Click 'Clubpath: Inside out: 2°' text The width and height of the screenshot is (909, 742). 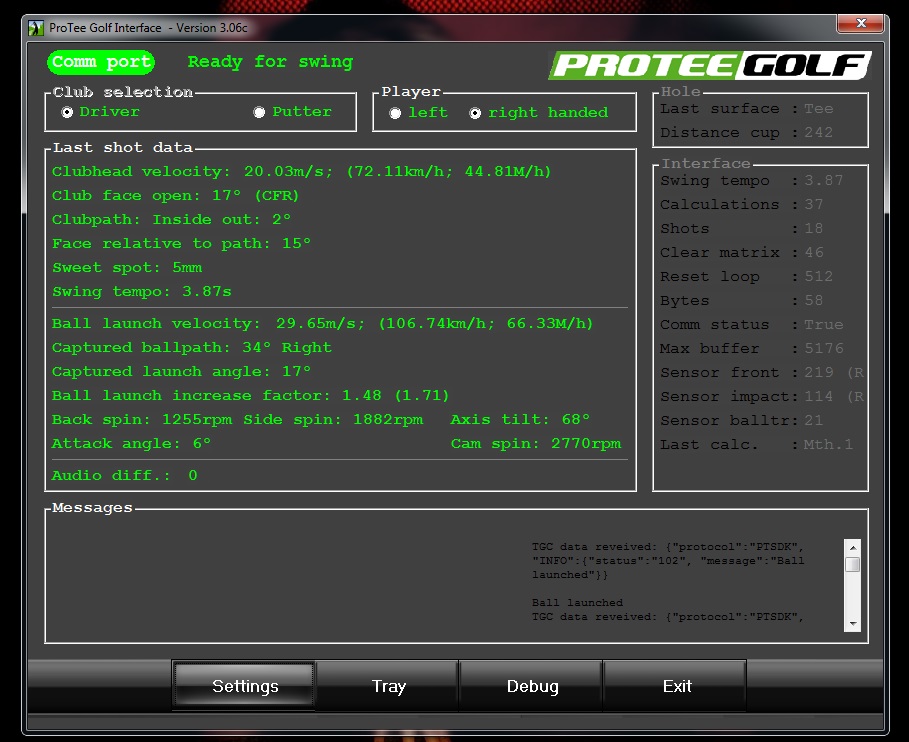click(172, 220)
